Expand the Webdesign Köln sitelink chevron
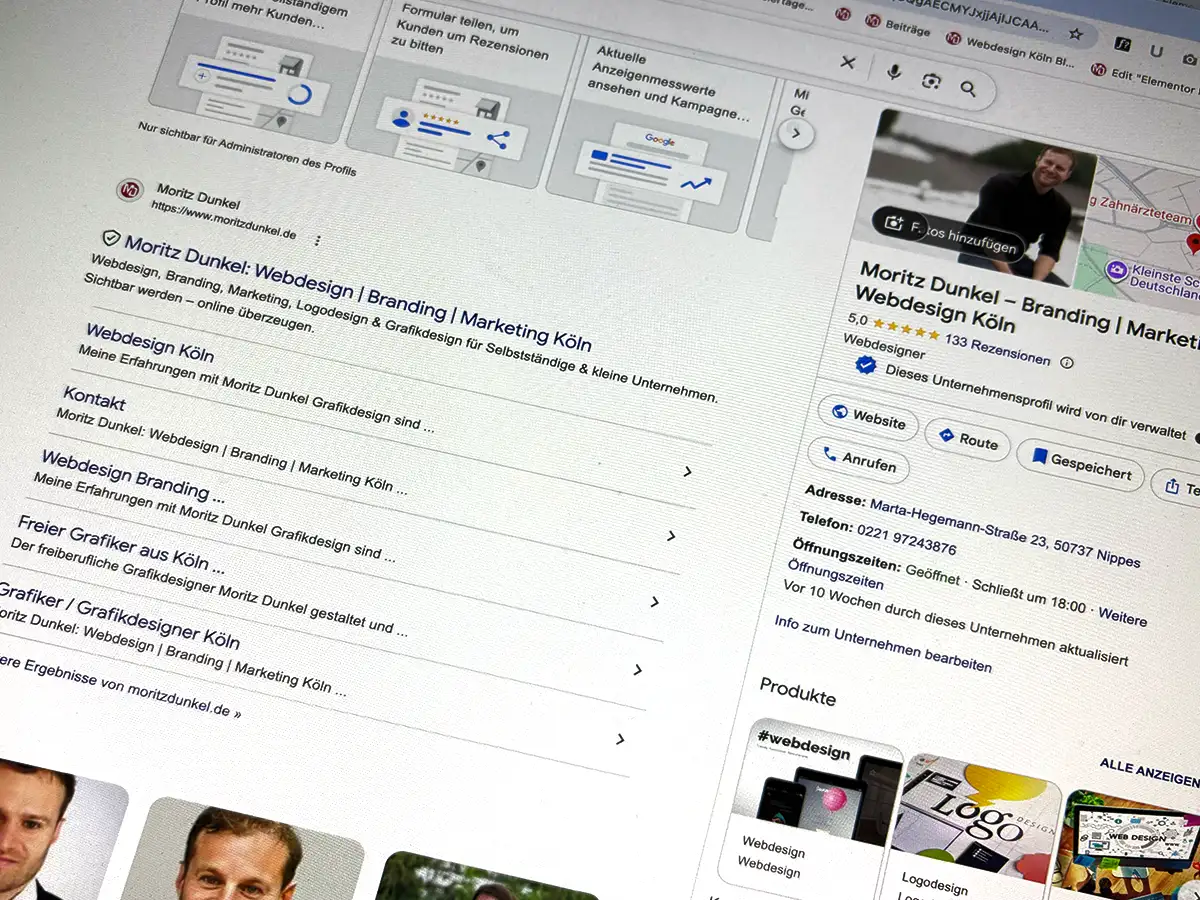 pos(687,471)
